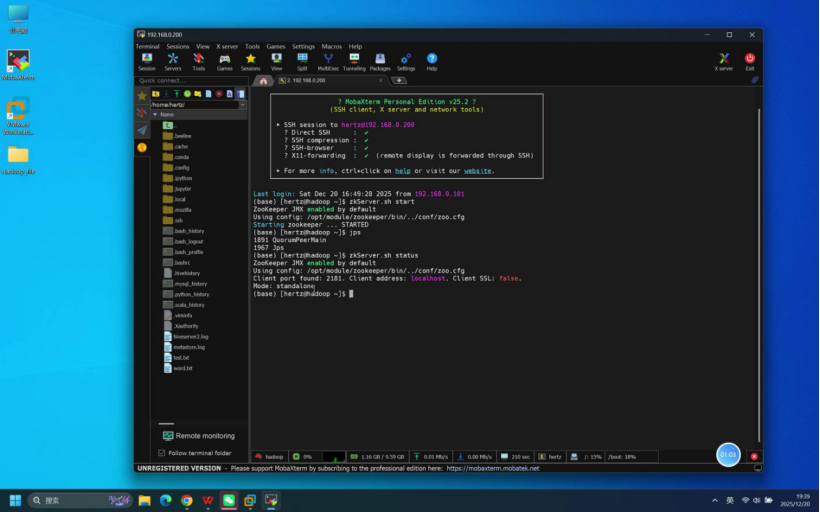Select the Sessions star sidebar tab
This screenshot has width=820, height=512.
tap(142, 96)
